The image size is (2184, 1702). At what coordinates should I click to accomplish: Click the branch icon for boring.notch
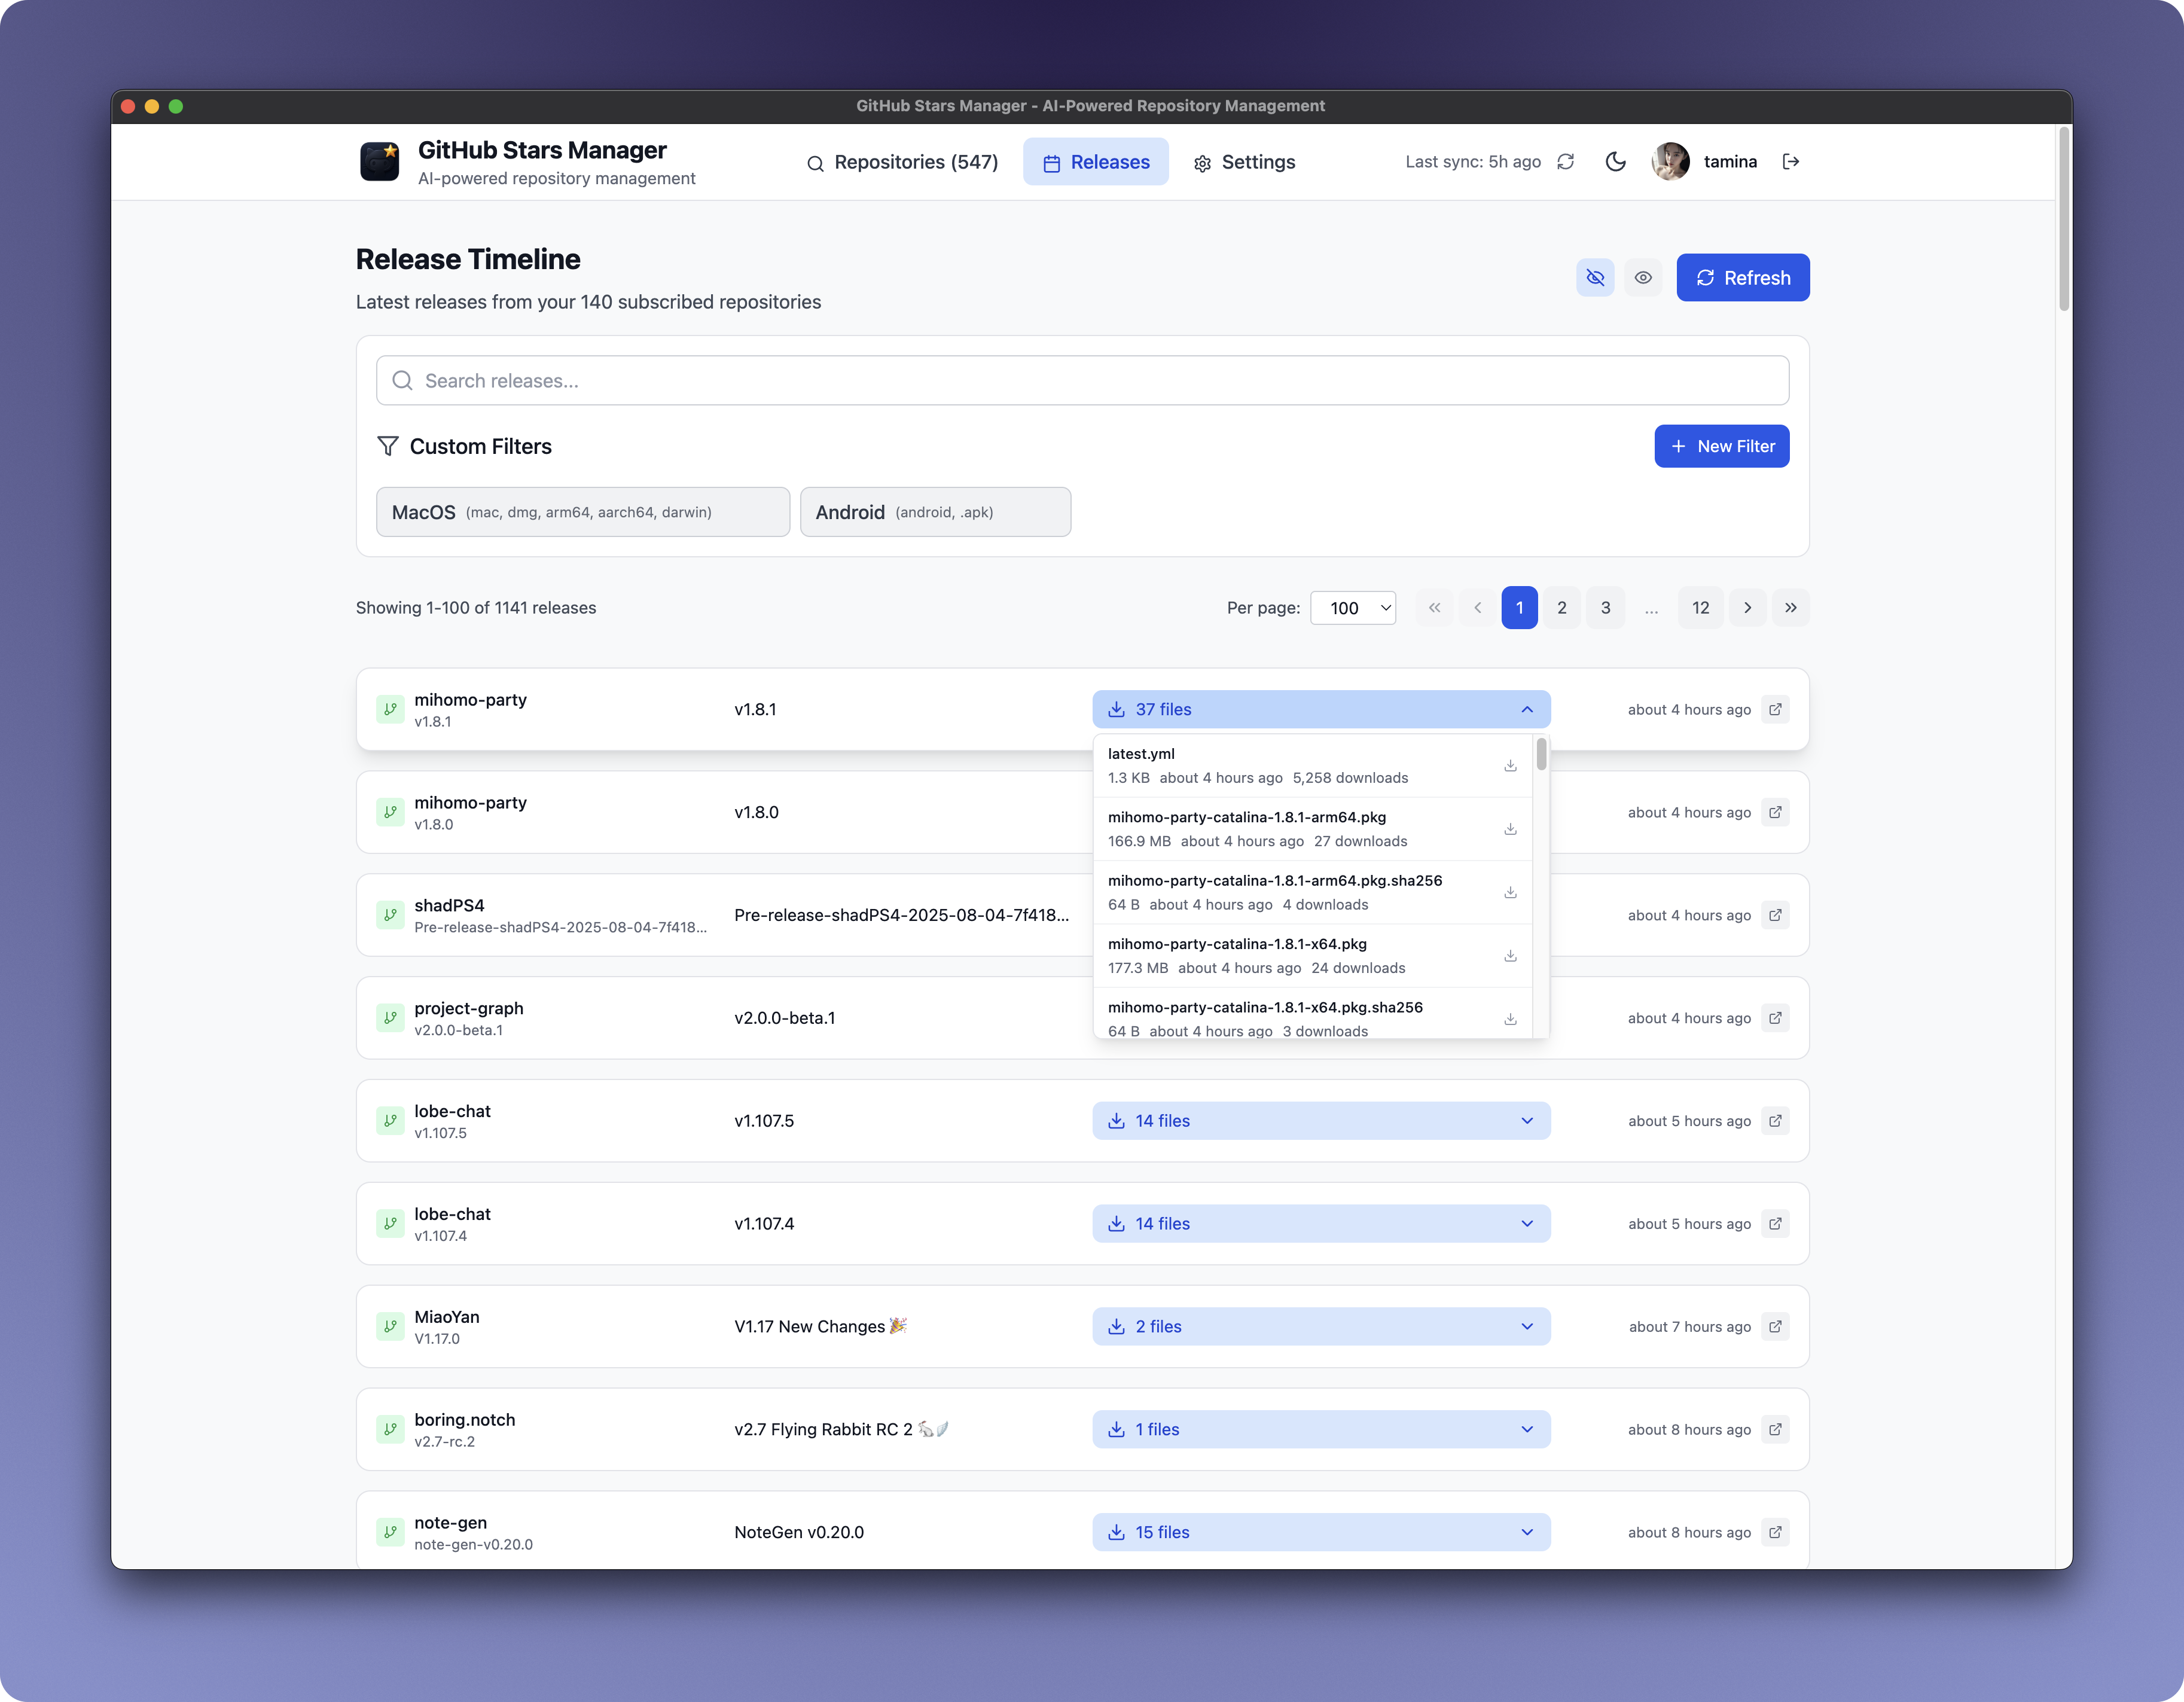(390, 1430)
